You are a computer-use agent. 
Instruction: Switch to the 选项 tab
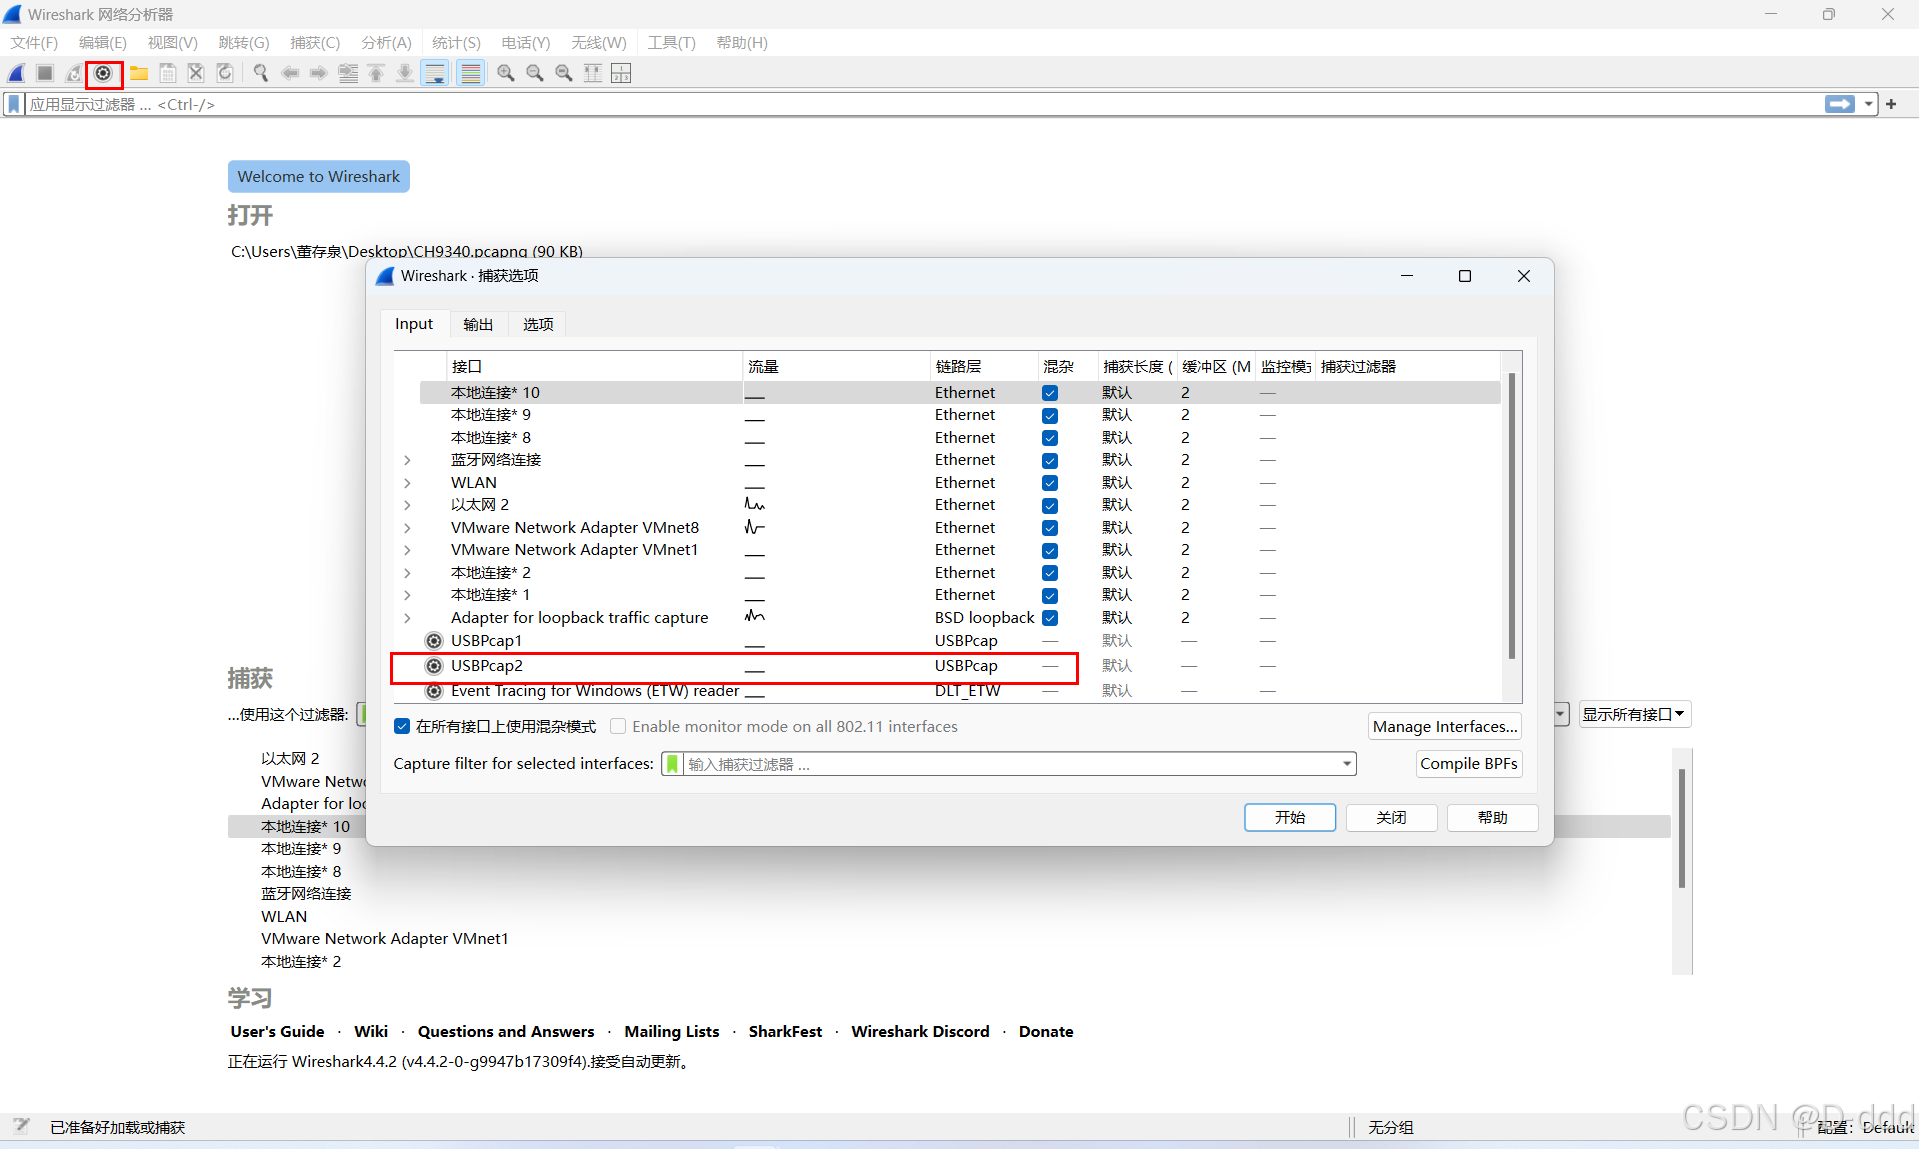(537, 323)
